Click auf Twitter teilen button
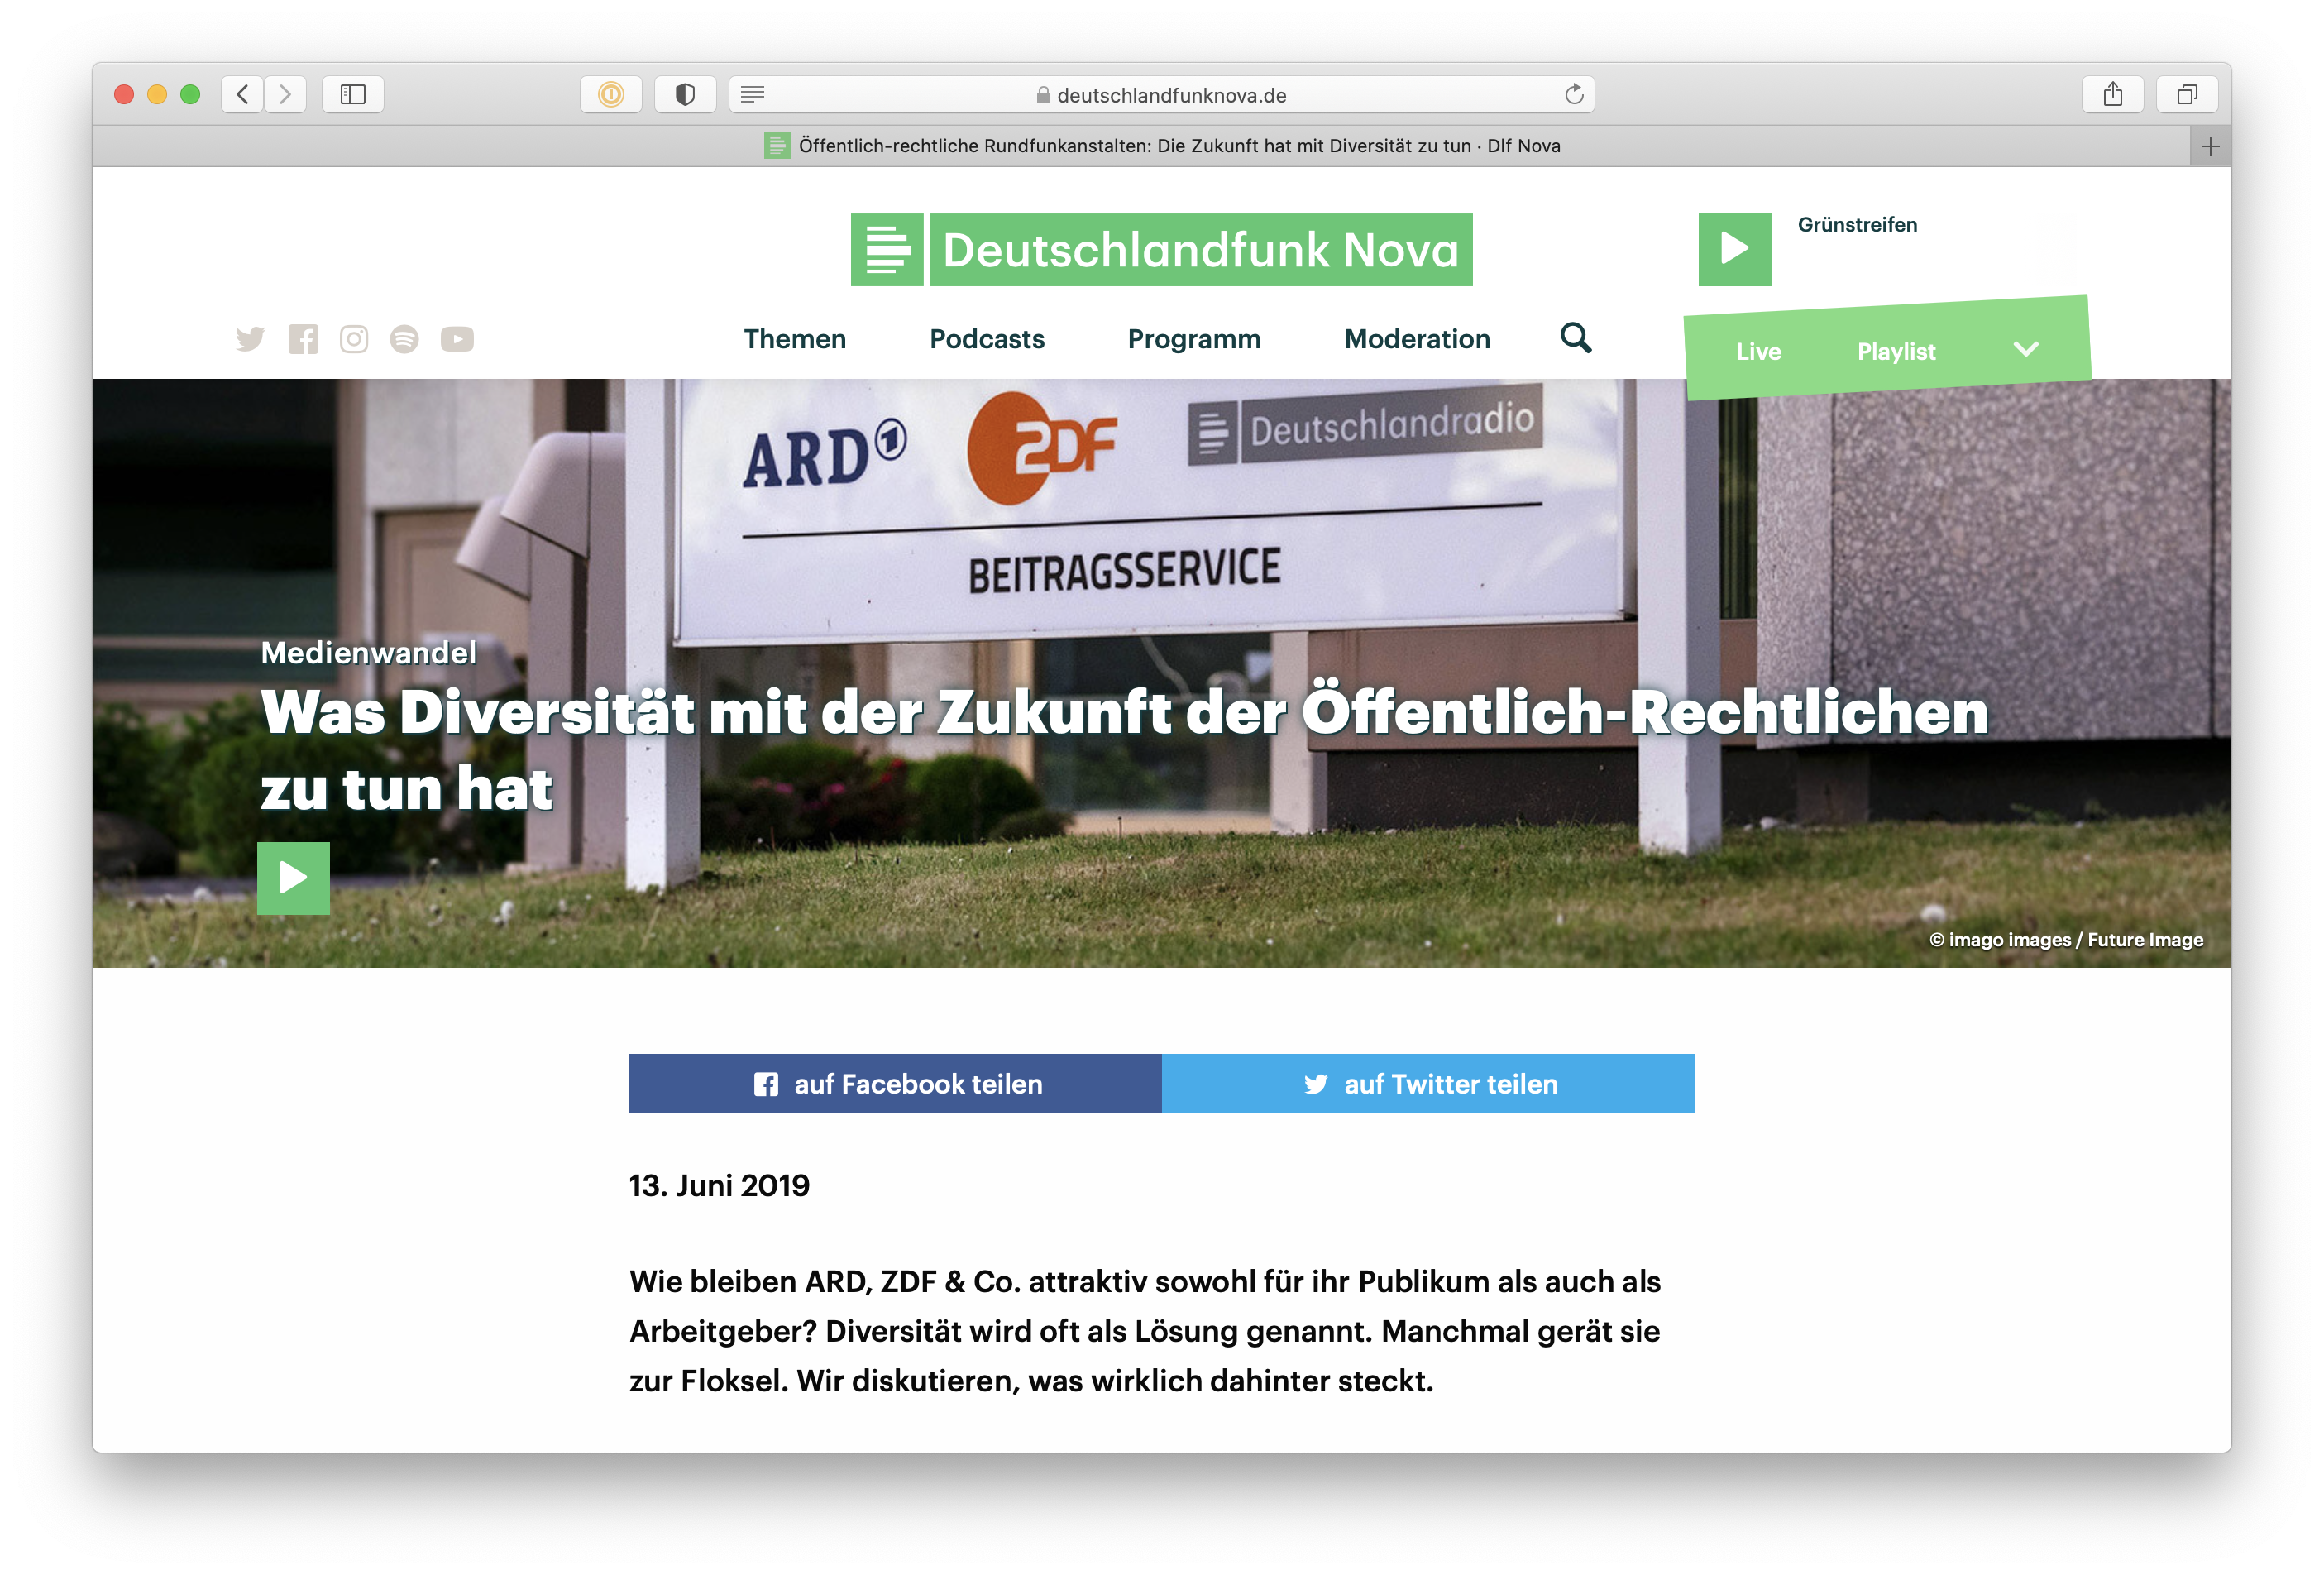2324x1575 pixels. tap(1428, 1084)
